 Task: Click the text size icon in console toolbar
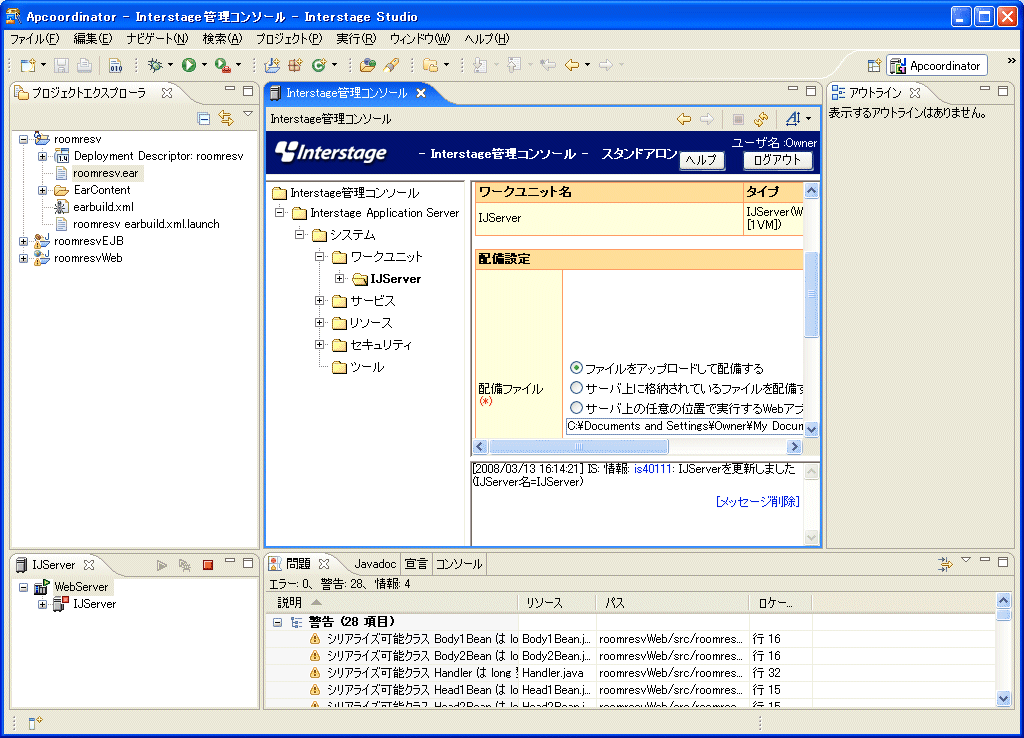coord(793,119)
